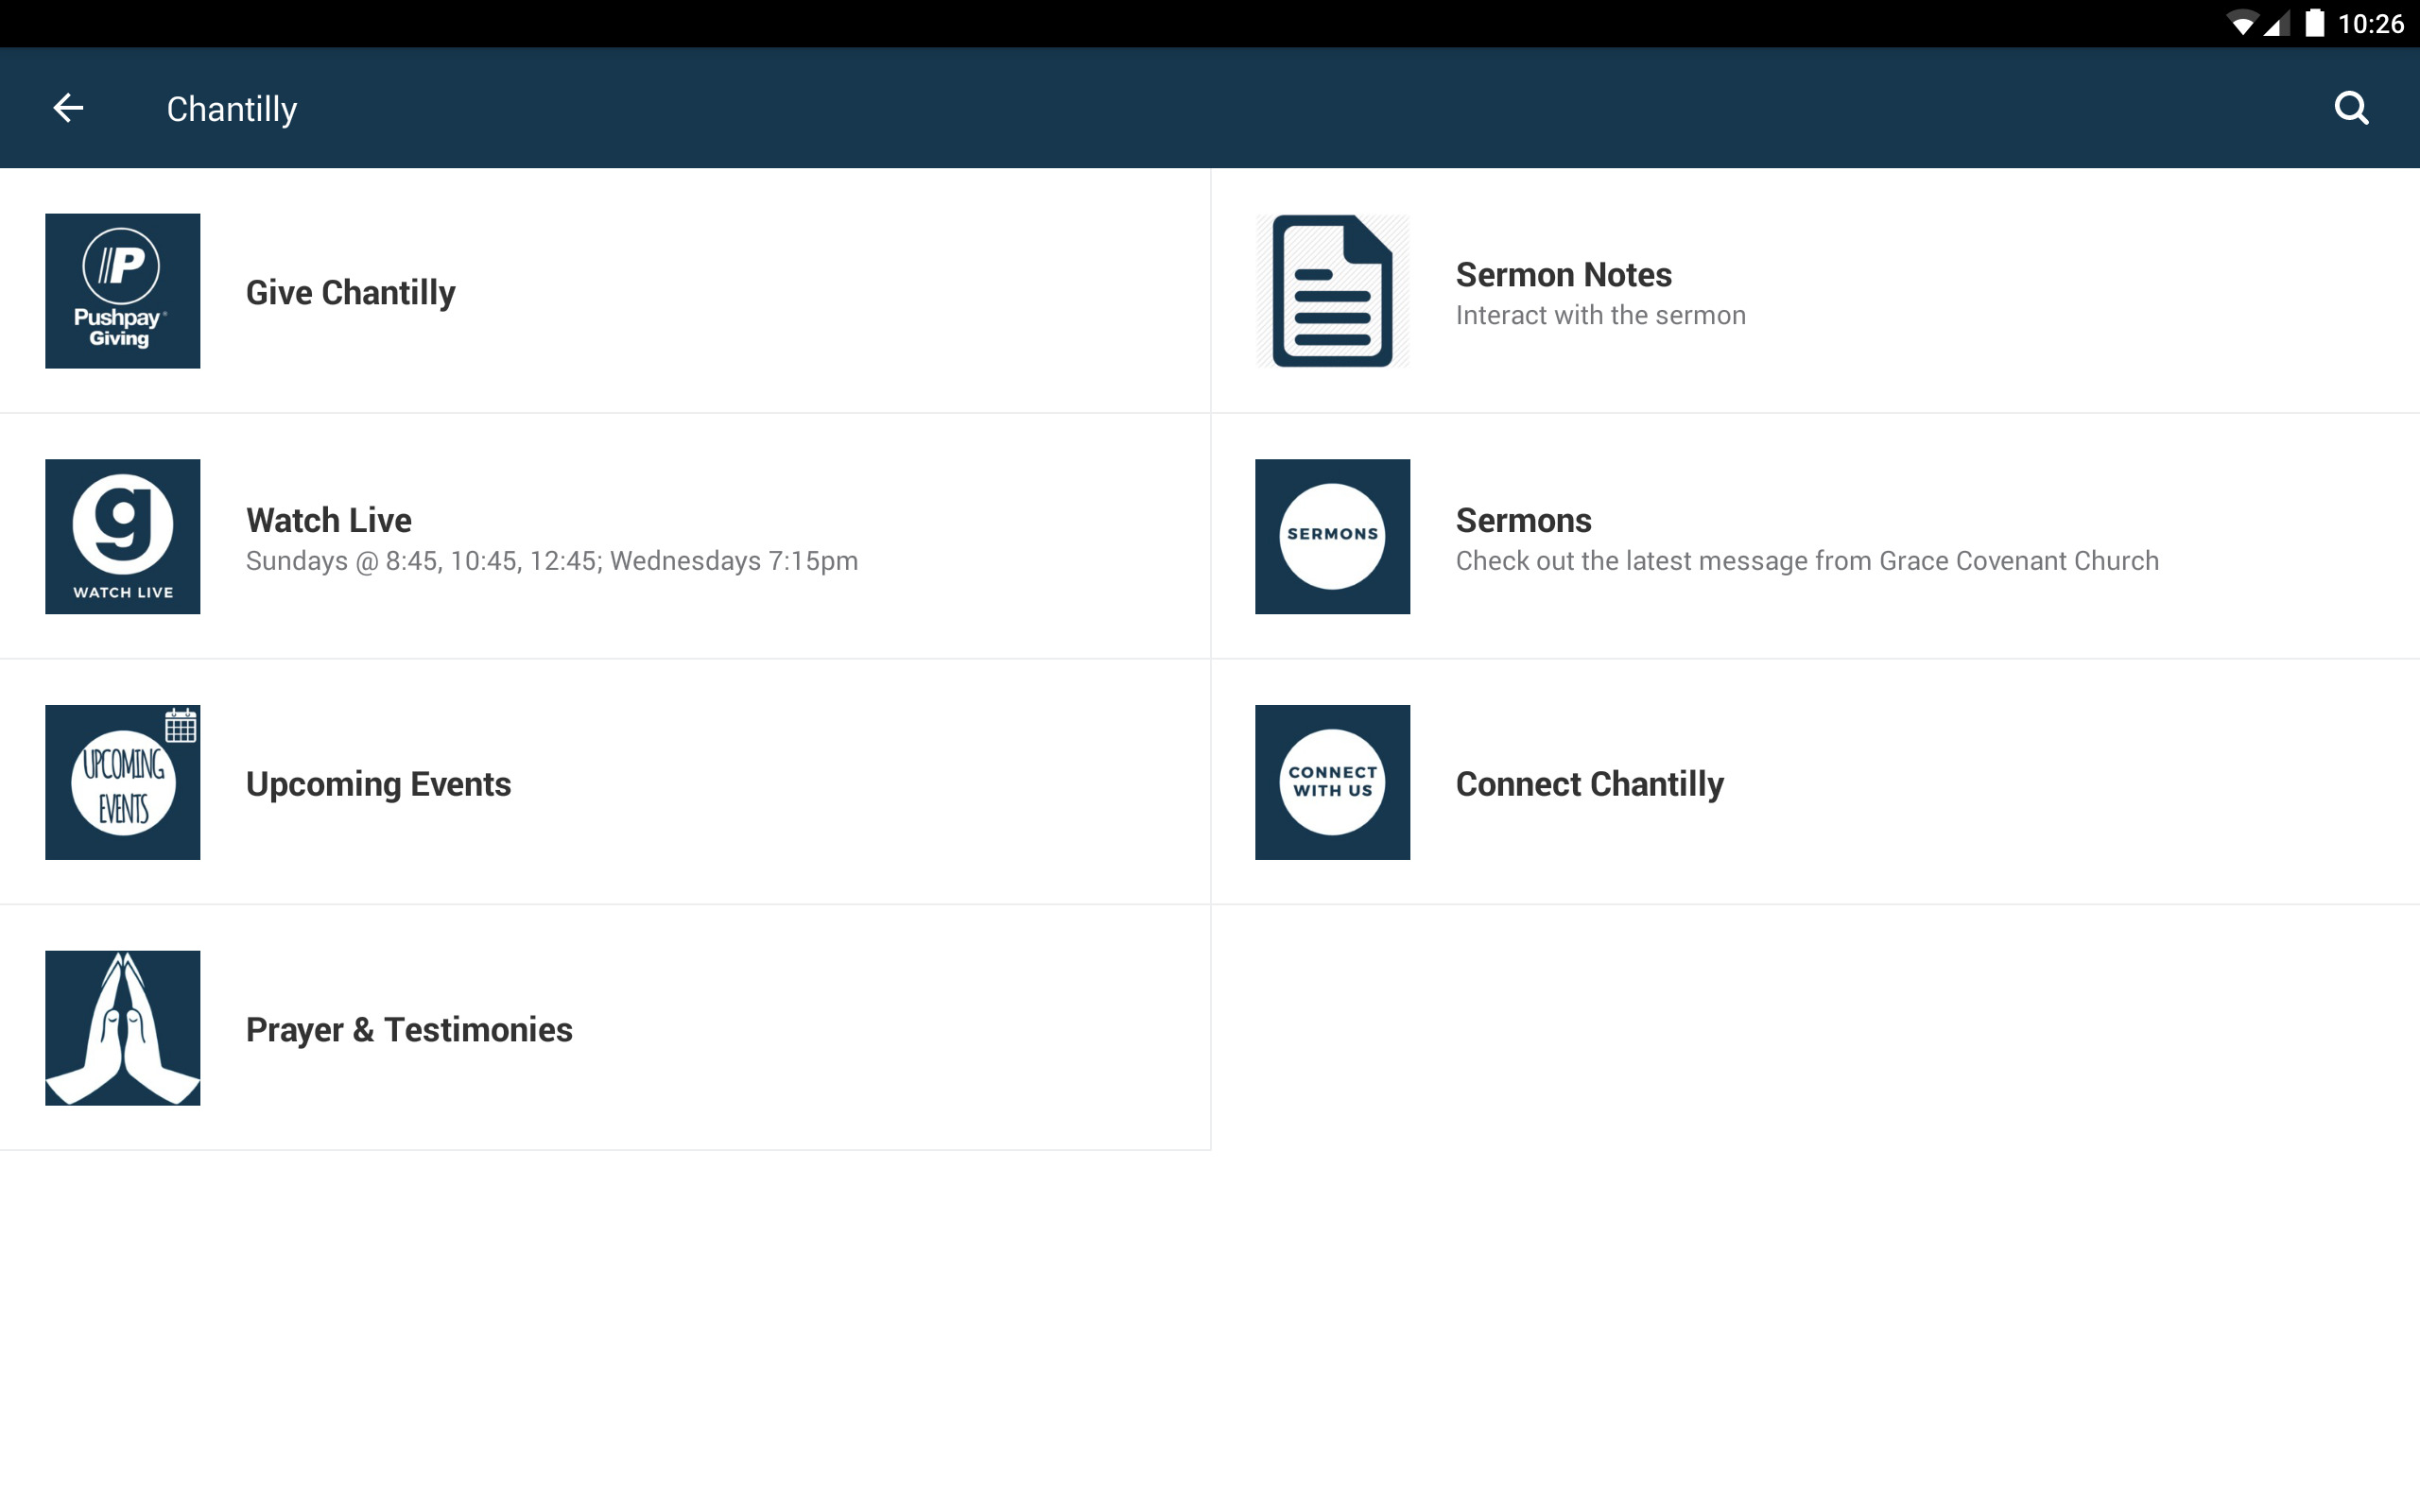2420x1512 pixels.
Task: Open the Sermon Notes title
Action: [1563, 275]
